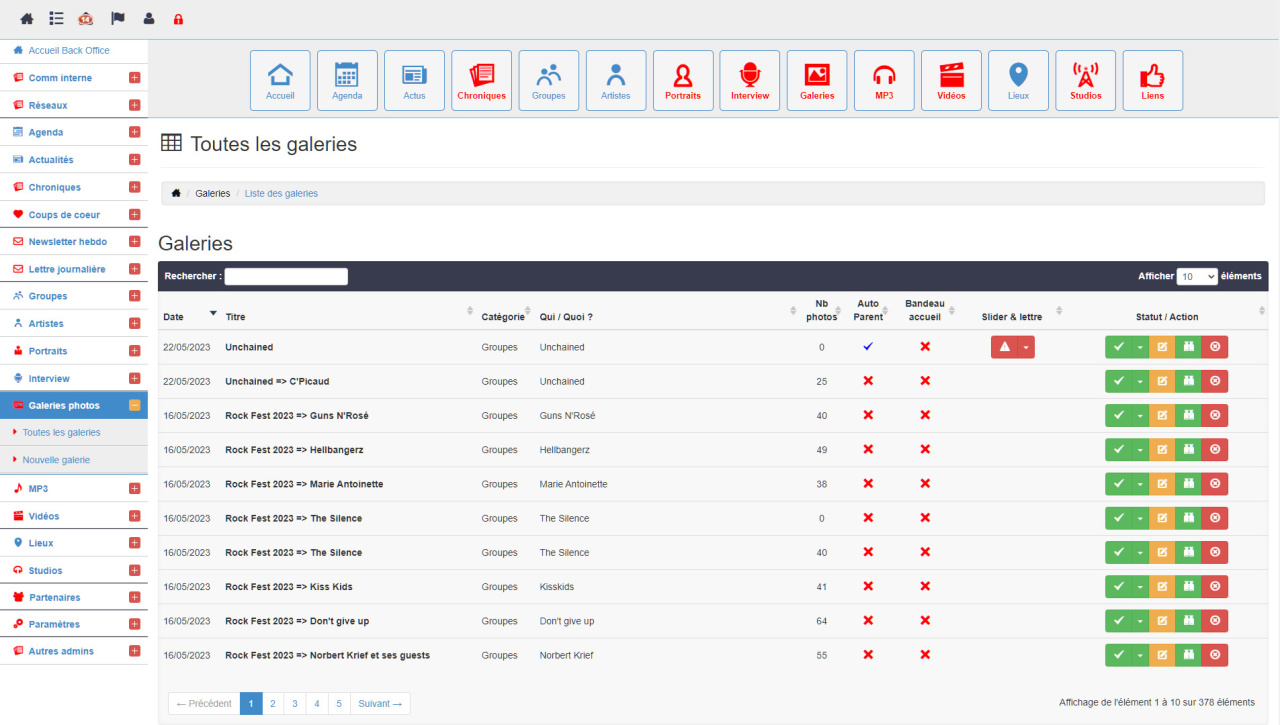
Task: Delete the Rock Fest 2023 => Hellbangerz gallery
Action: click(1215, 450)
